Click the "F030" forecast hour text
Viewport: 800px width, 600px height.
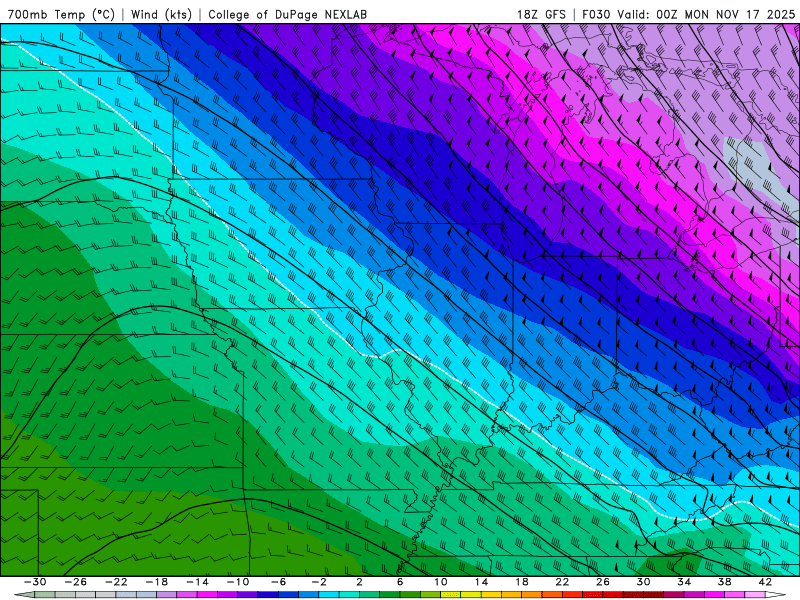pyautogui.click(x=596, y=14)
